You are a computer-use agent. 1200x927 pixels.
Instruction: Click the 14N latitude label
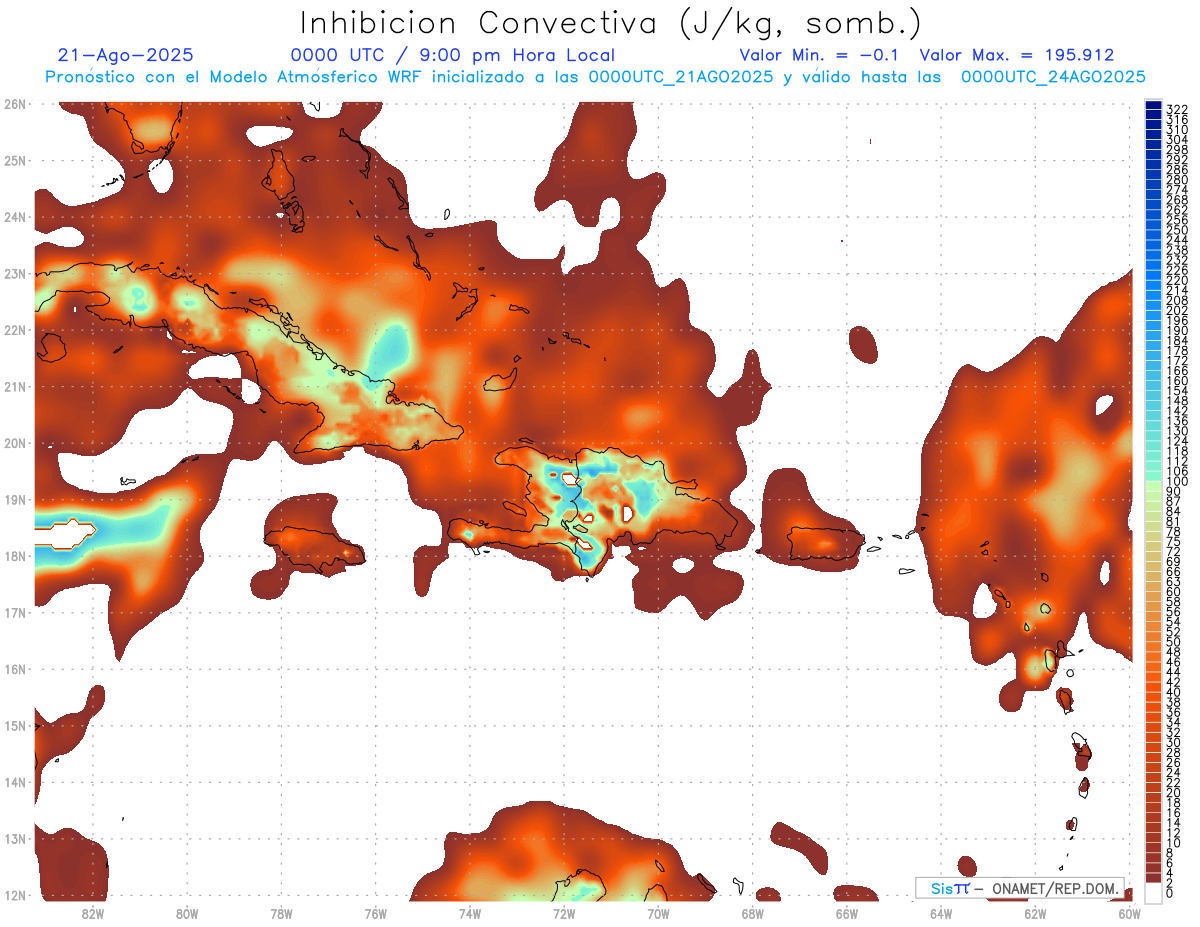pyautogui.click(x=15, y=782)
